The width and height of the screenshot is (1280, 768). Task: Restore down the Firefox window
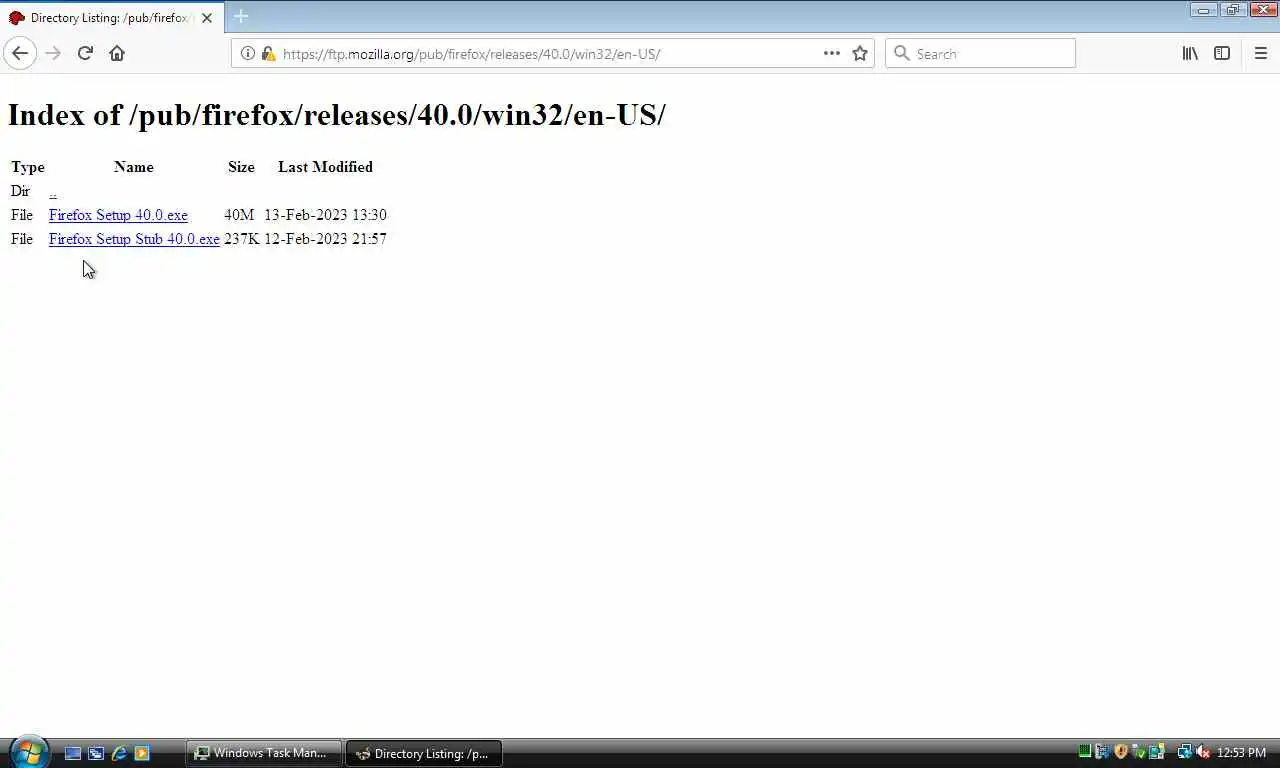(1232, 10)
